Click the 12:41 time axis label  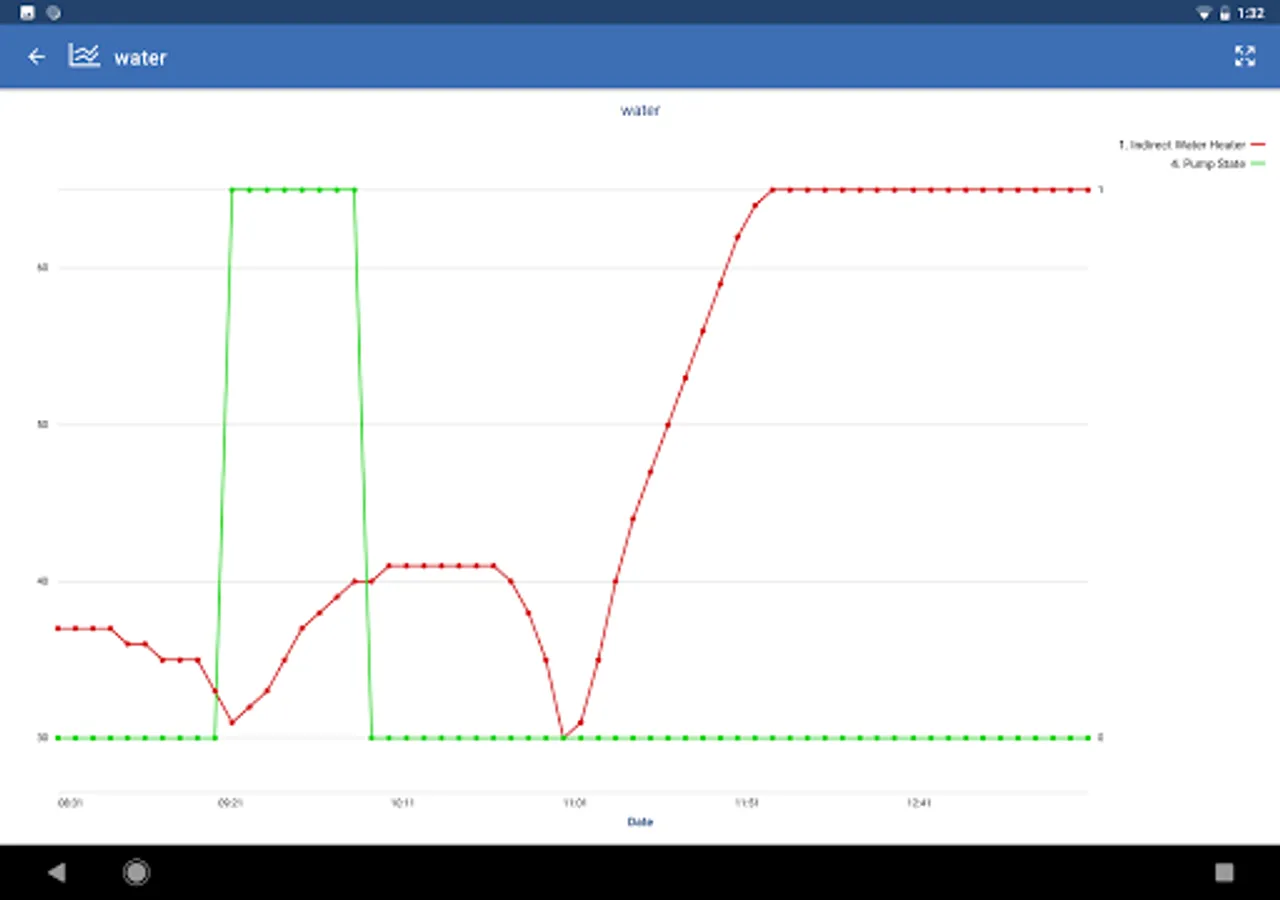pos(919,802)
